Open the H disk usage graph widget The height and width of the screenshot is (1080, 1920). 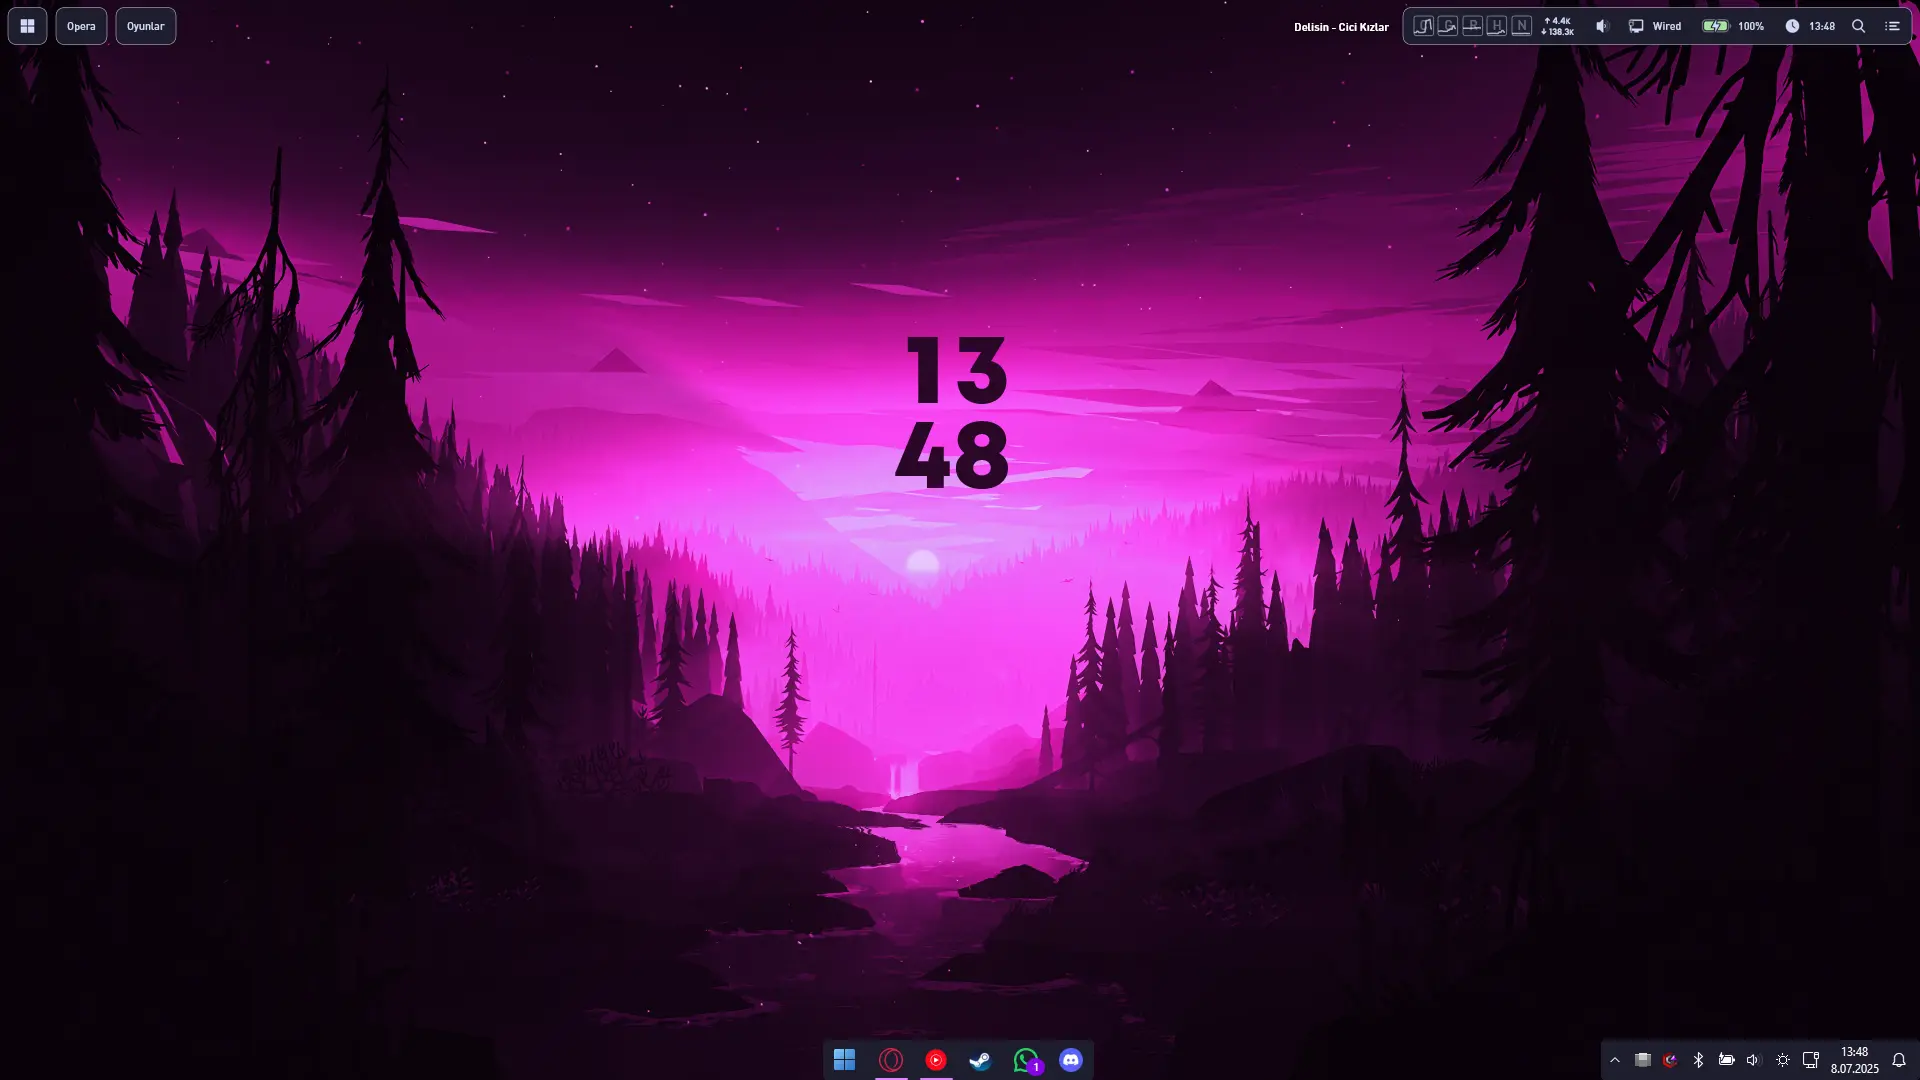tap(1496, 26)
